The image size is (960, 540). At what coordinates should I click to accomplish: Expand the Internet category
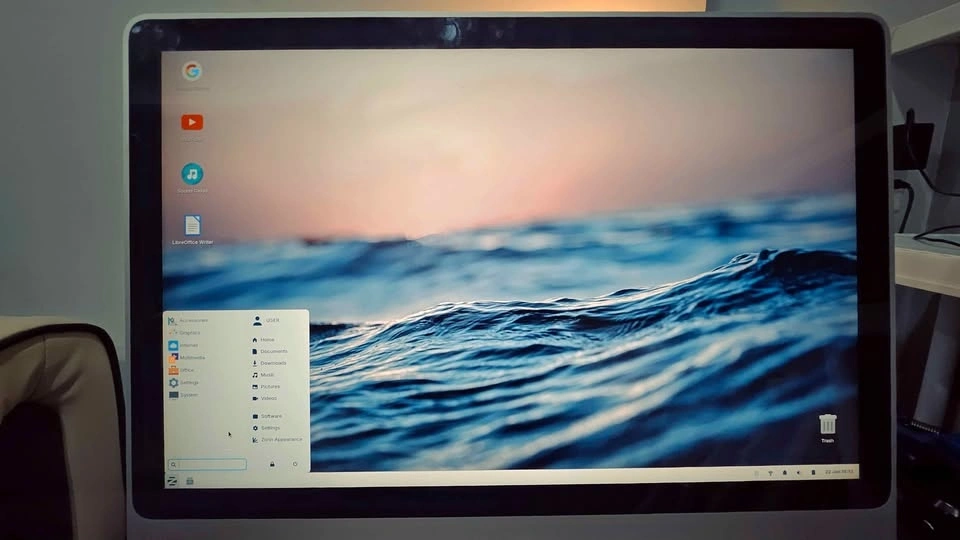tap(189, 345)
